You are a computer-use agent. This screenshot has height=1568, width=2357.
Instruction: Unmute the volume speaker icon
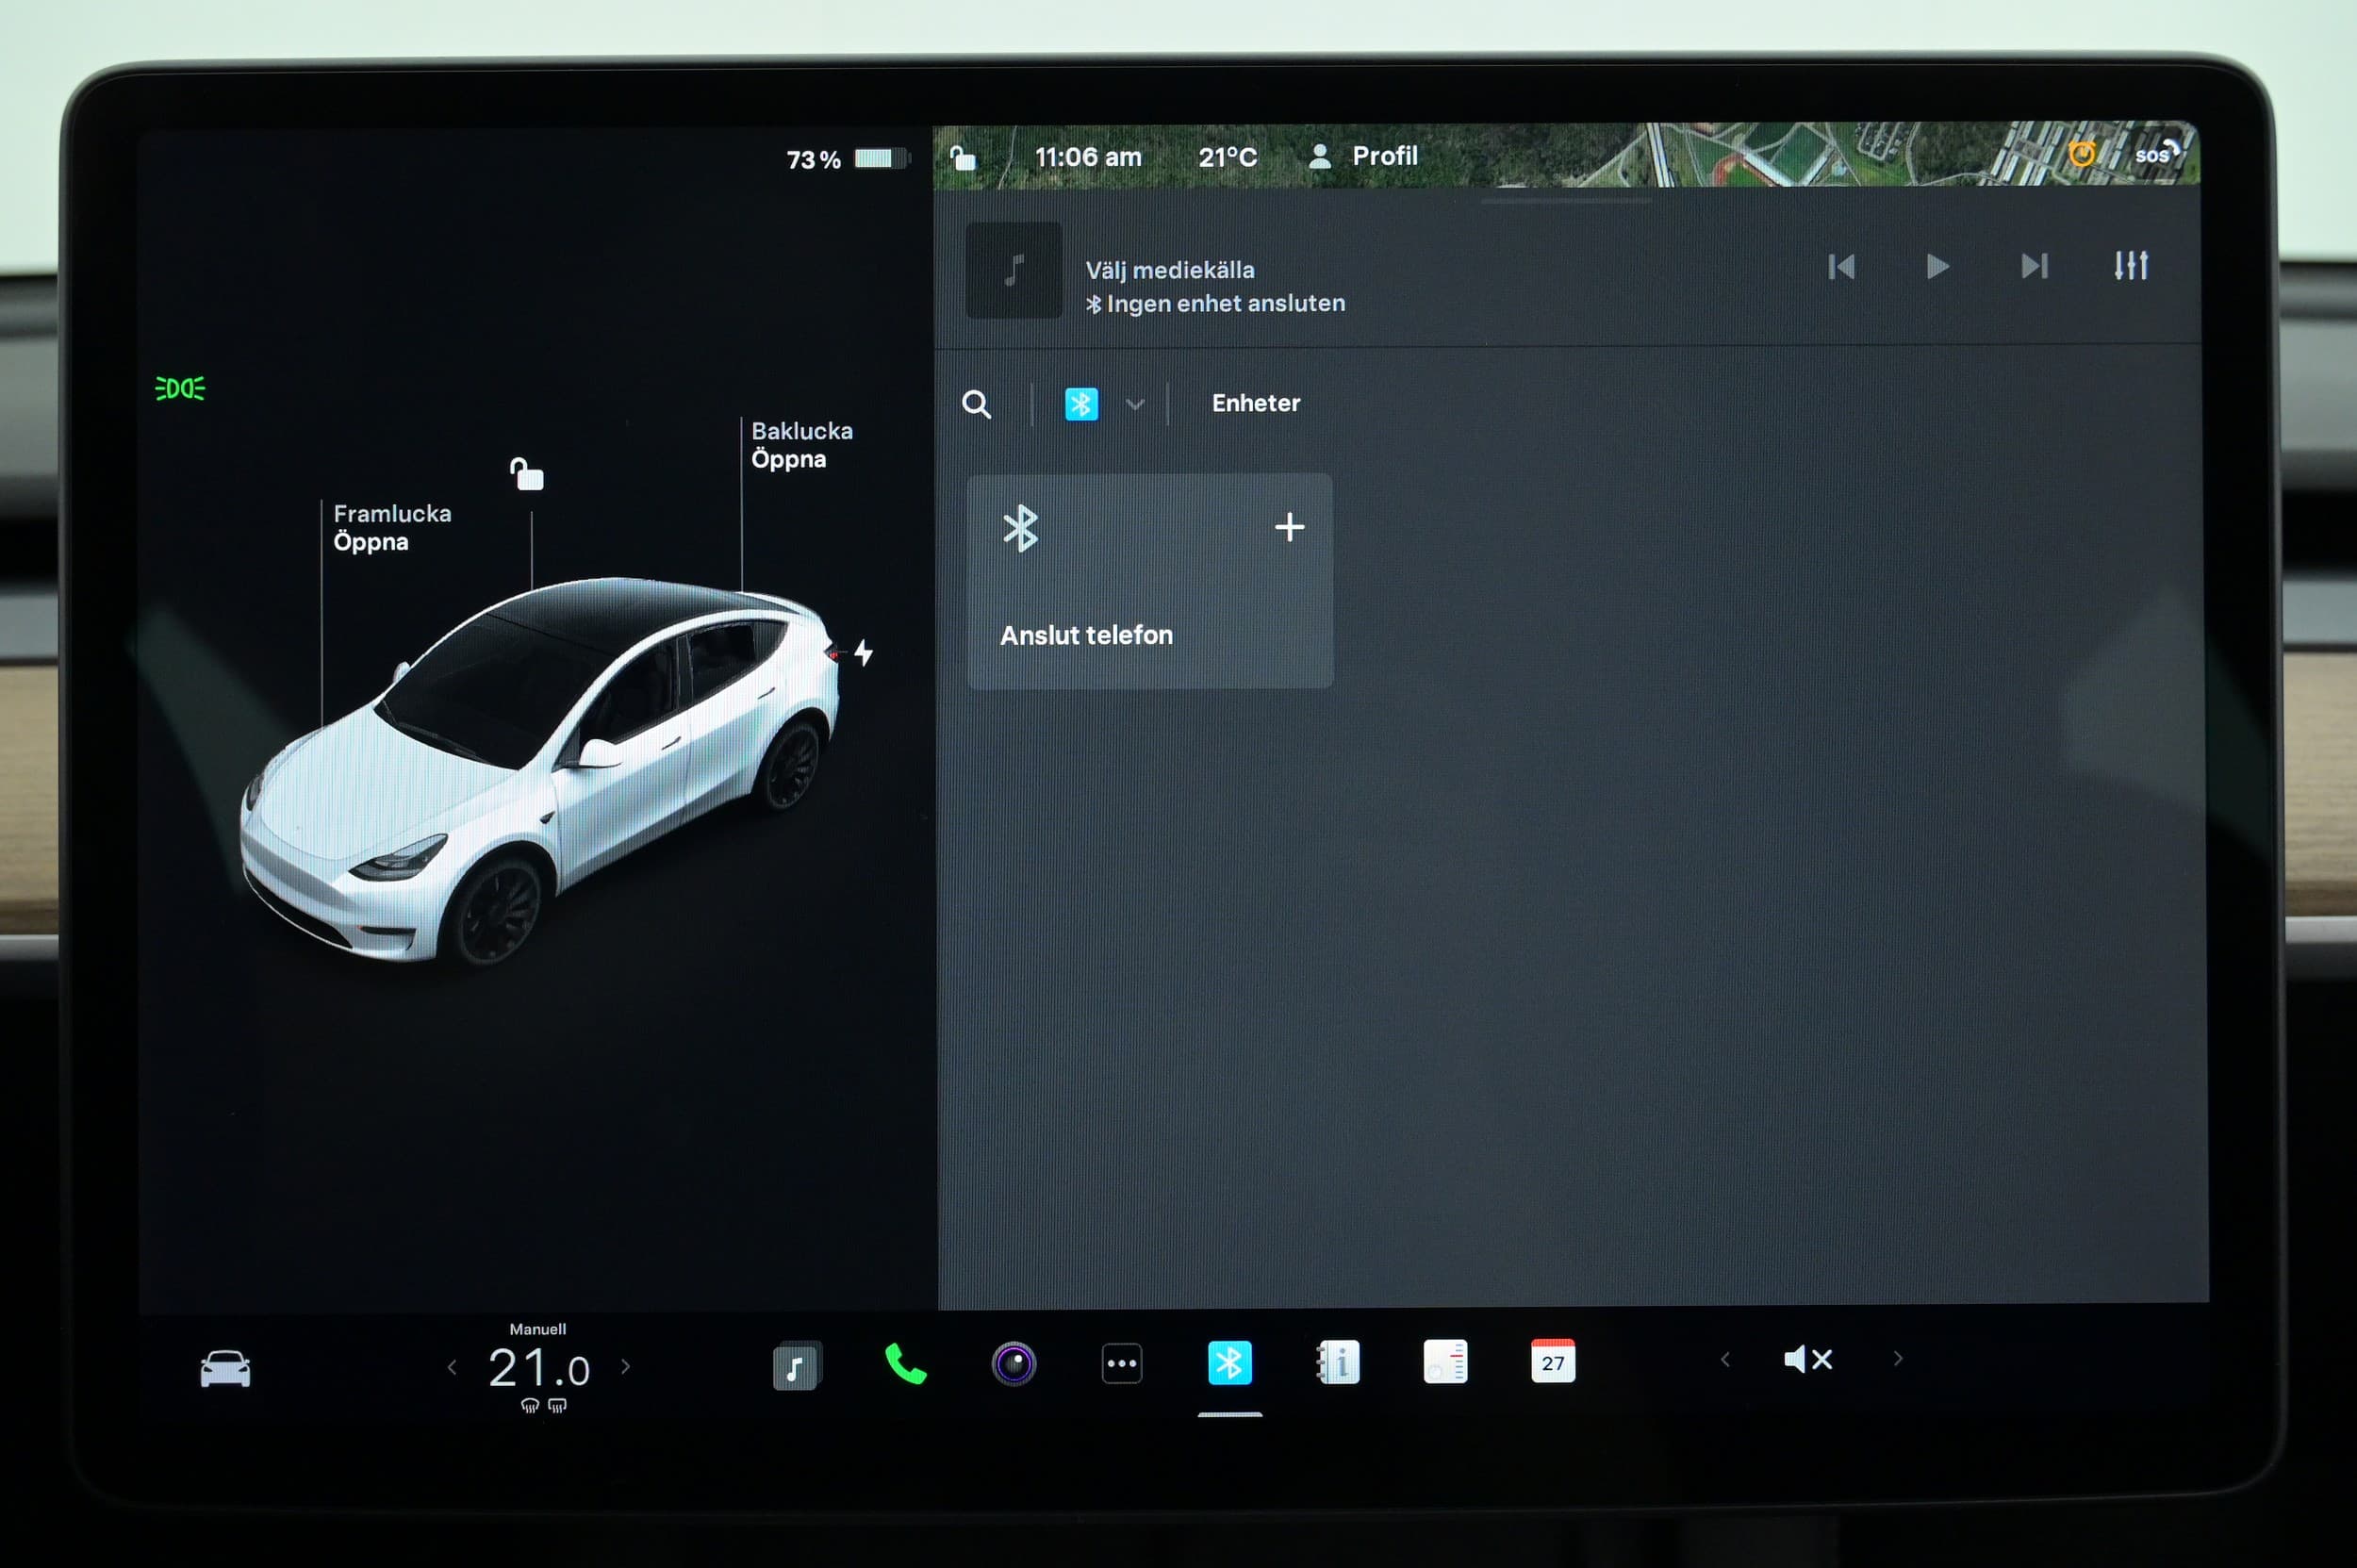coord(1808,1359)
